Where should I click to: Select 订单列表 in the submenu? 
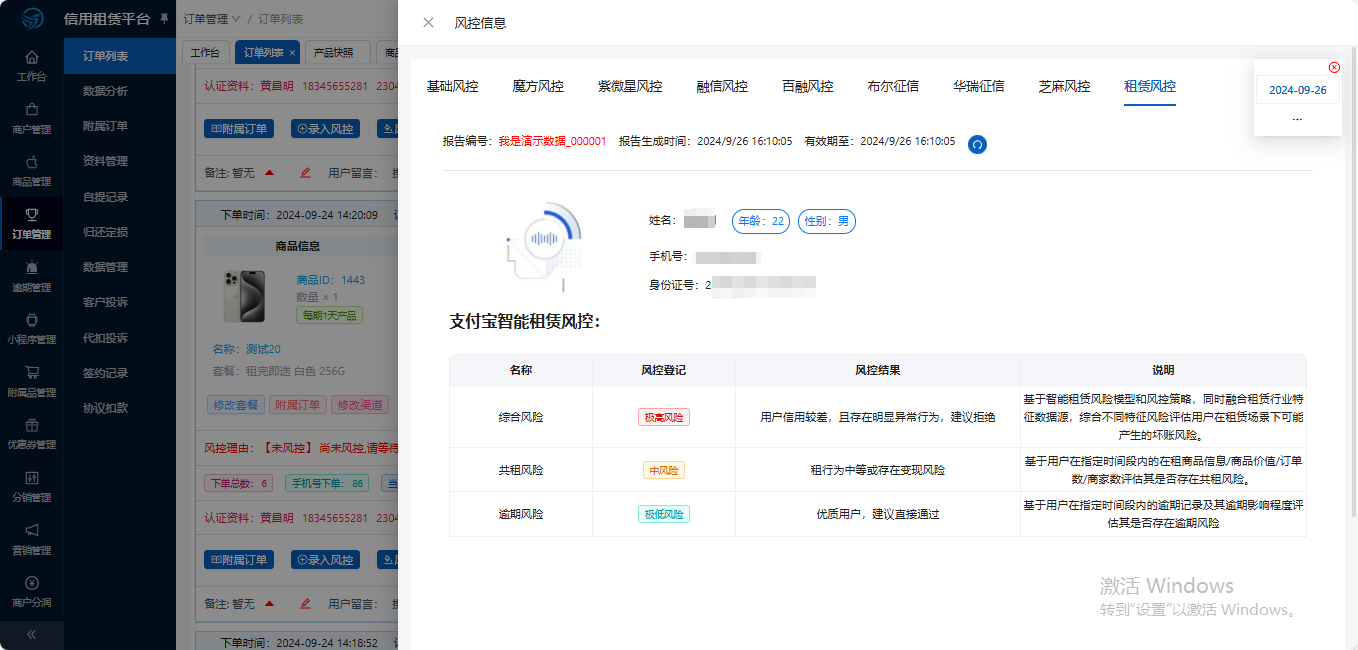(x=120, y=56)
